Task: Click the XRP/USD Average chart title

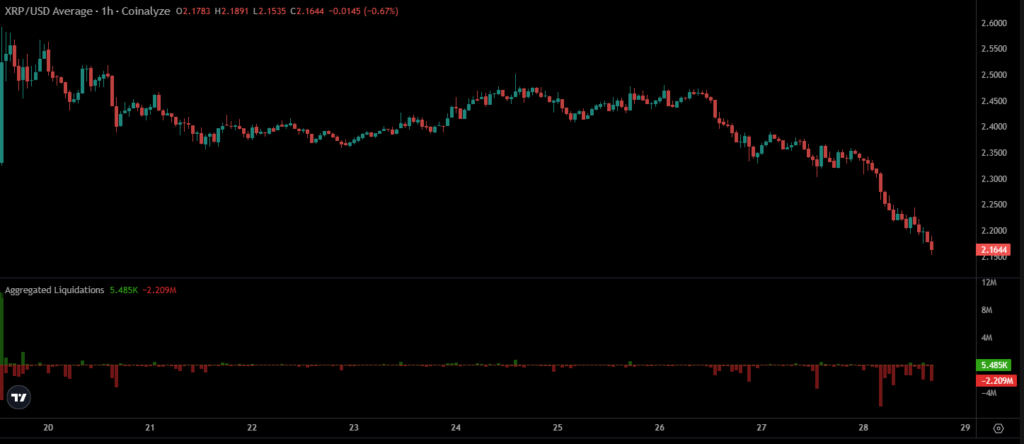Action: 53,11
